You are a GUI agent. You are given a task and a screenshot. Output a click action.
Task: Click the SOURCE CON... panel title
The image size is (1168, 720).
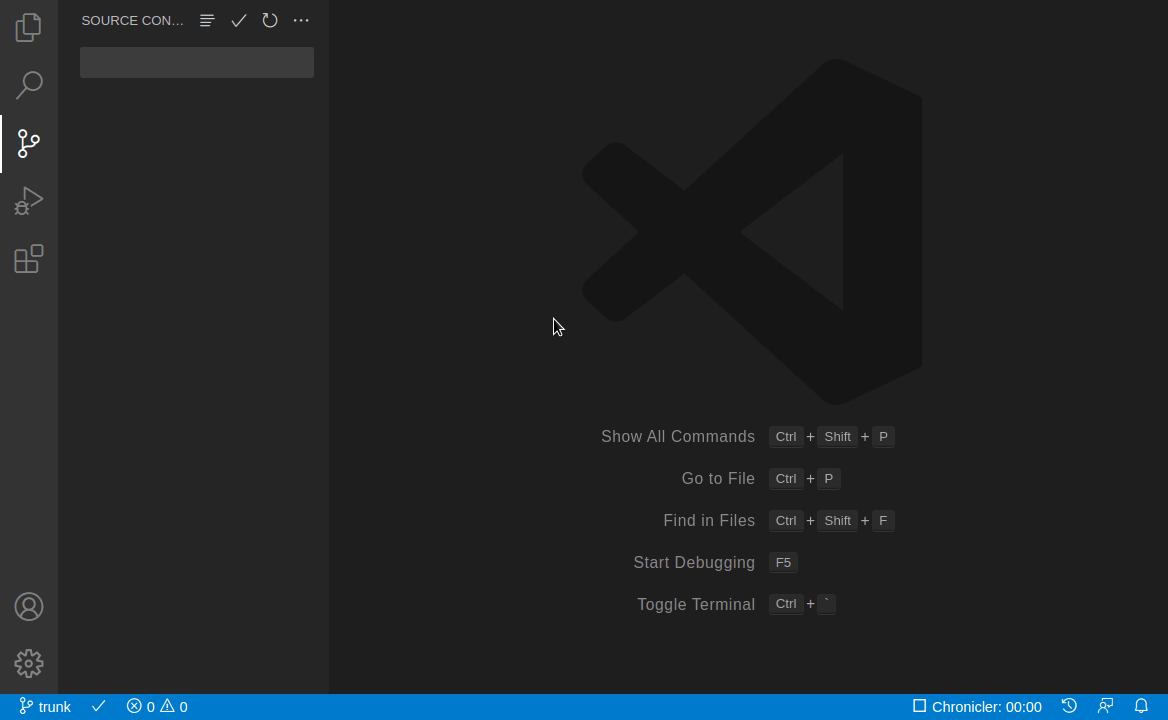pos(133,21)
